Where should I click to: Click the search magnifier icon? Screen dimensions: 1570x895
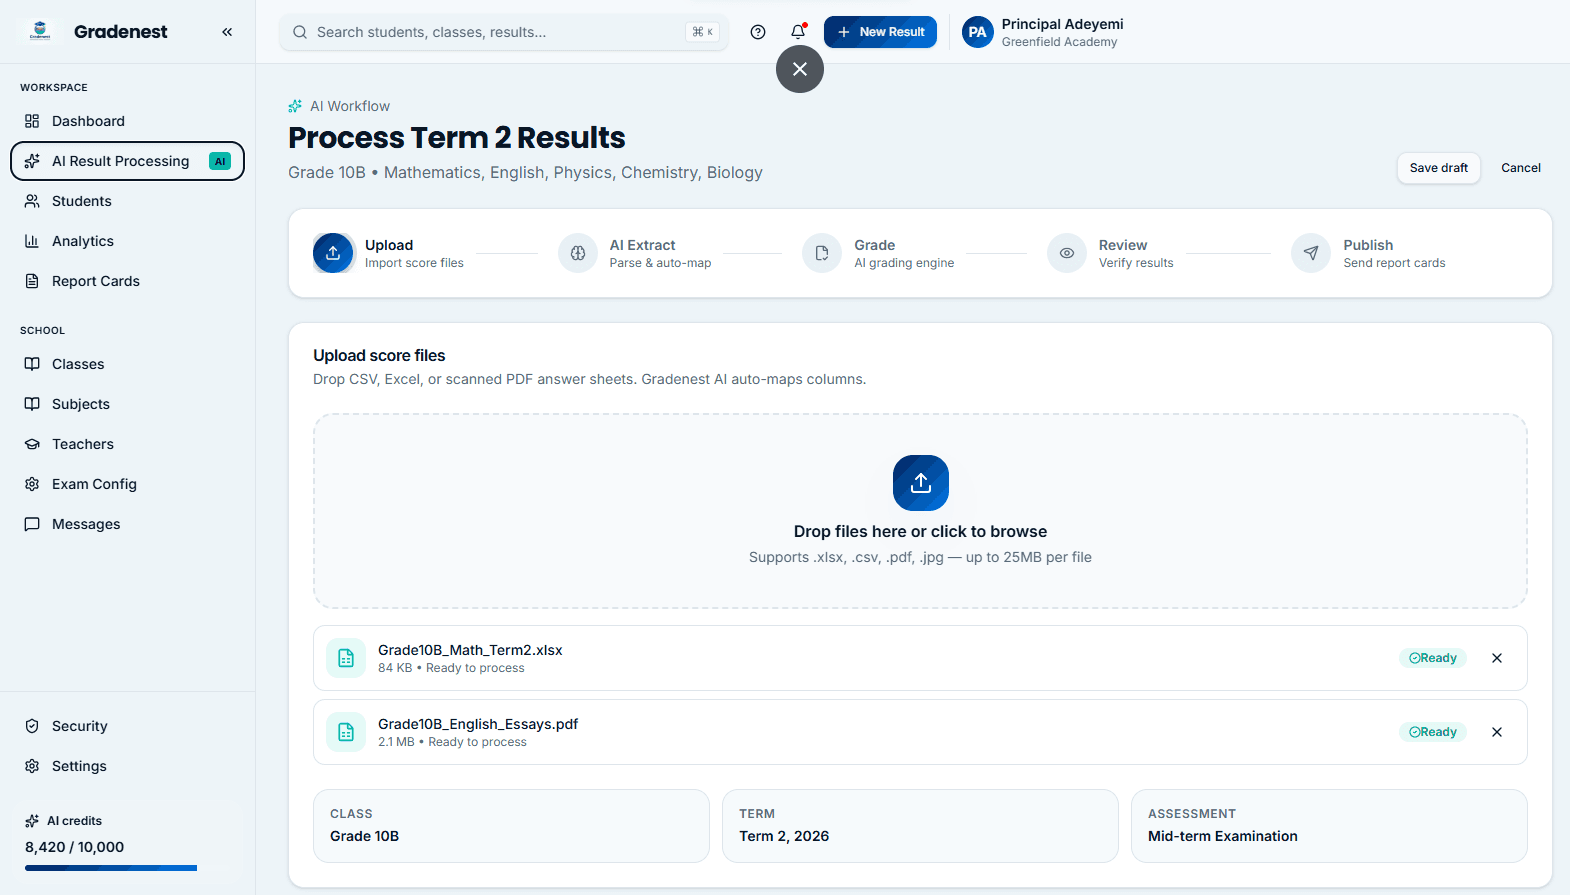coord(300,32)
